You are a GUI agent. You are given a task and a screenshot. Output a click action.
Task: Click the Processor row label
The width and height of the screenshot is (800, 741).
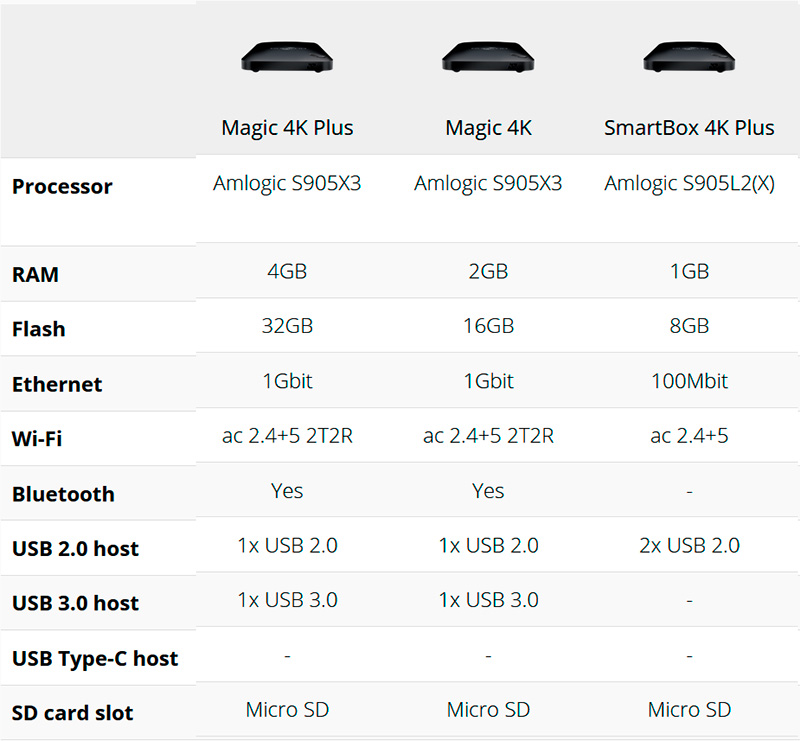pos(62,187)
